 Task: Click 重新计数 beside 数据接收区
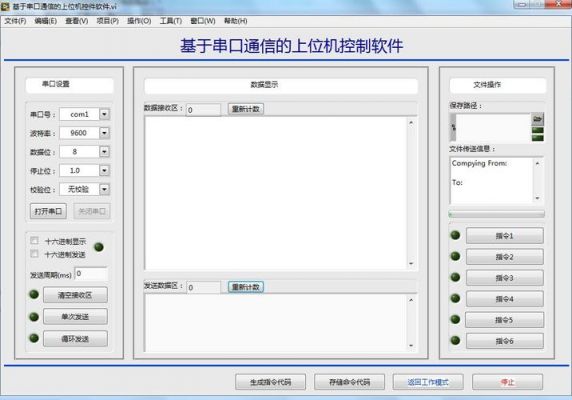point(246,109)
